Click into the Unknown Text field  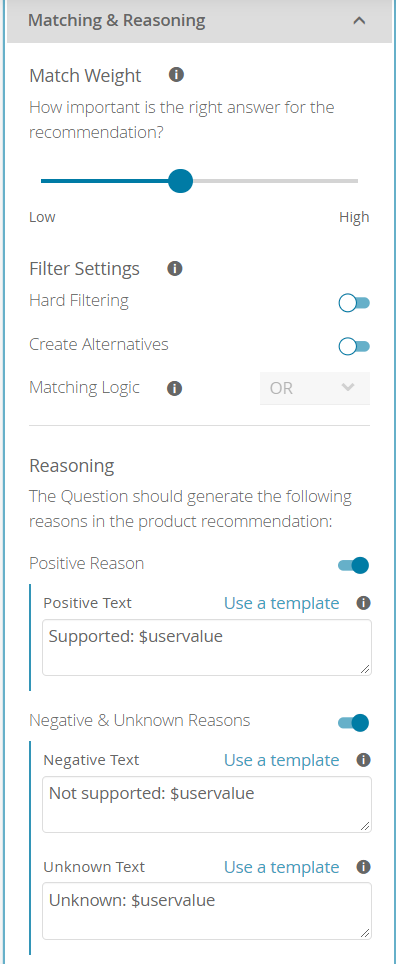point(207,911)
